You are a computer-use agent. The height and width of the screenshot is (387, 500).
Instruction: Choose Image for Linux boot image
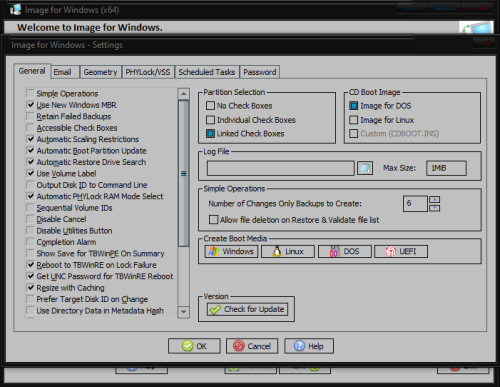[x=353, y=120]
